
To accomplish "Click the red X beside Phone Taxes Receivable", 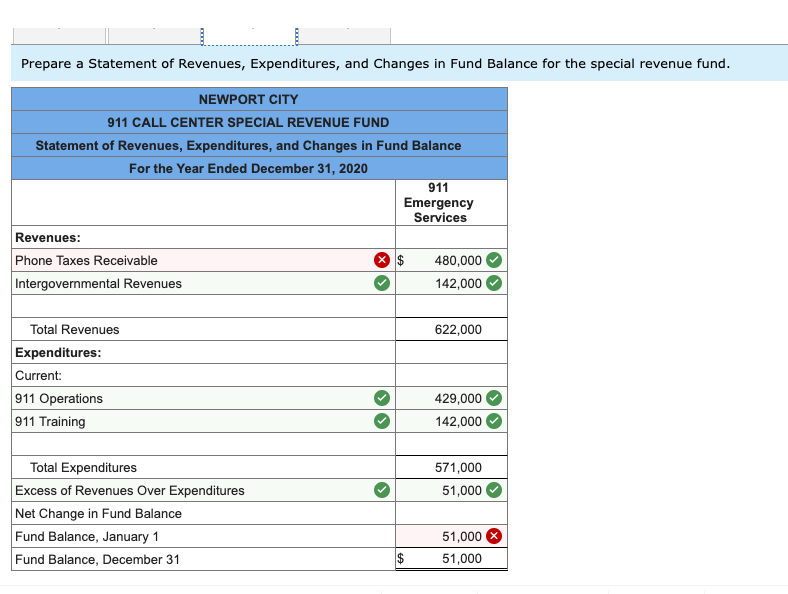I will (382, 260).
